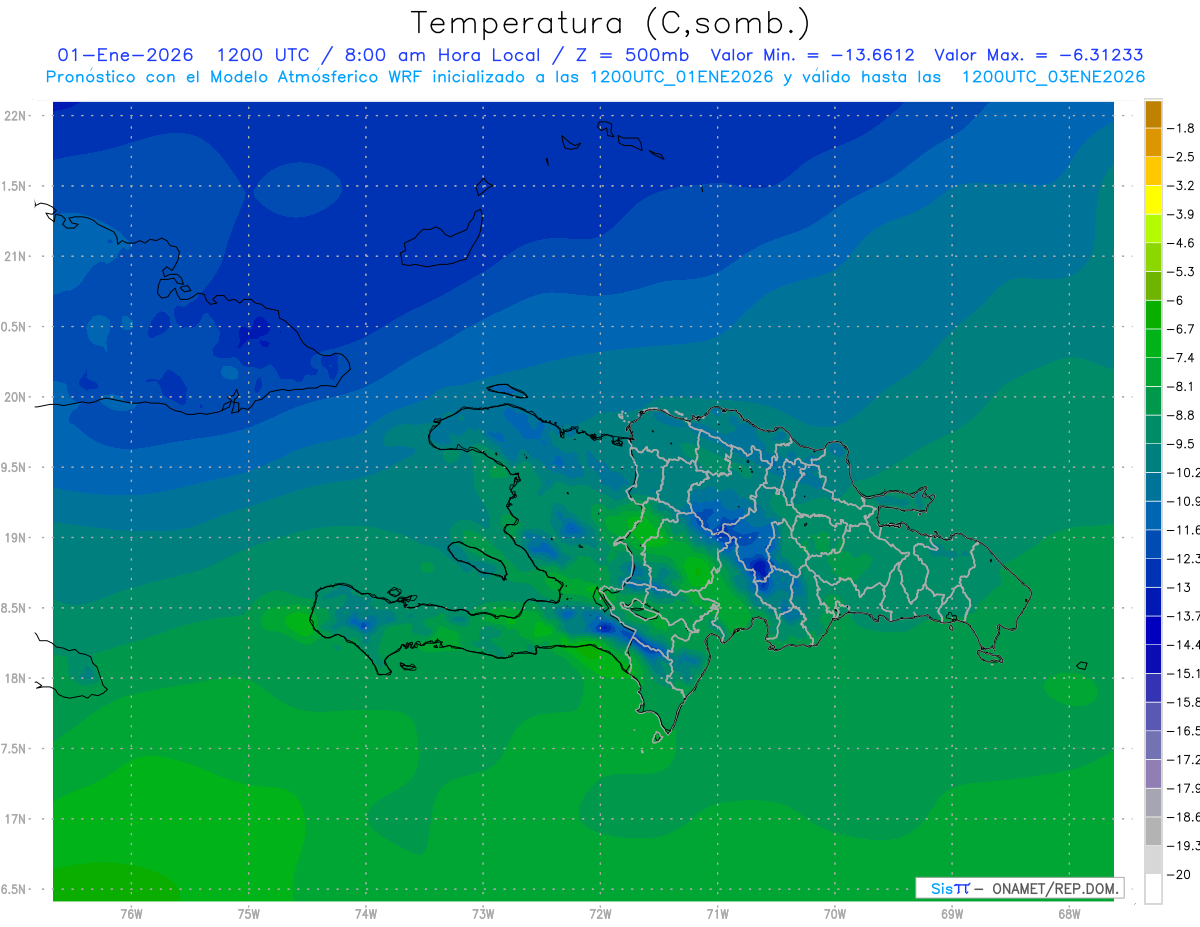Click the colorbar label "-18.6"
This screenshot has width=1200, height=927.
(1184, 817)
